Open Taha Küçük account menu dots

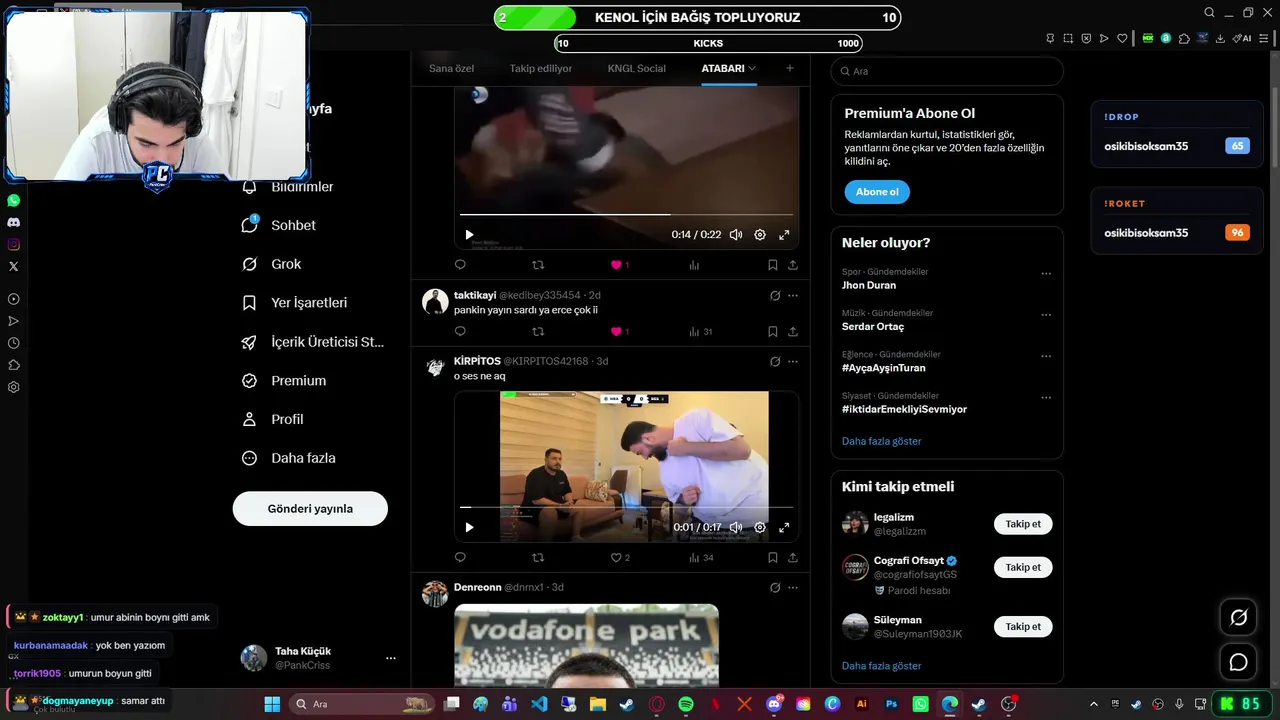click(x=391, y=658)
